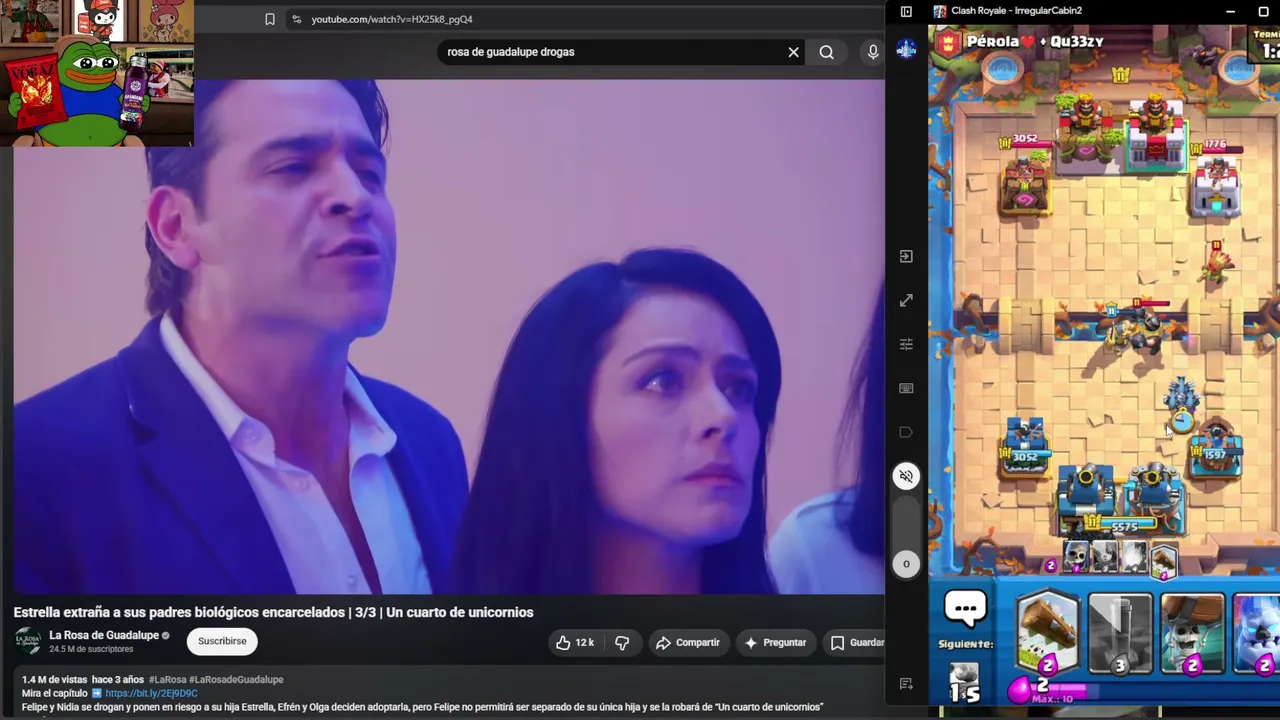
Task: Click the Clash Royale window app icon
Action: [x=940, y=11]
